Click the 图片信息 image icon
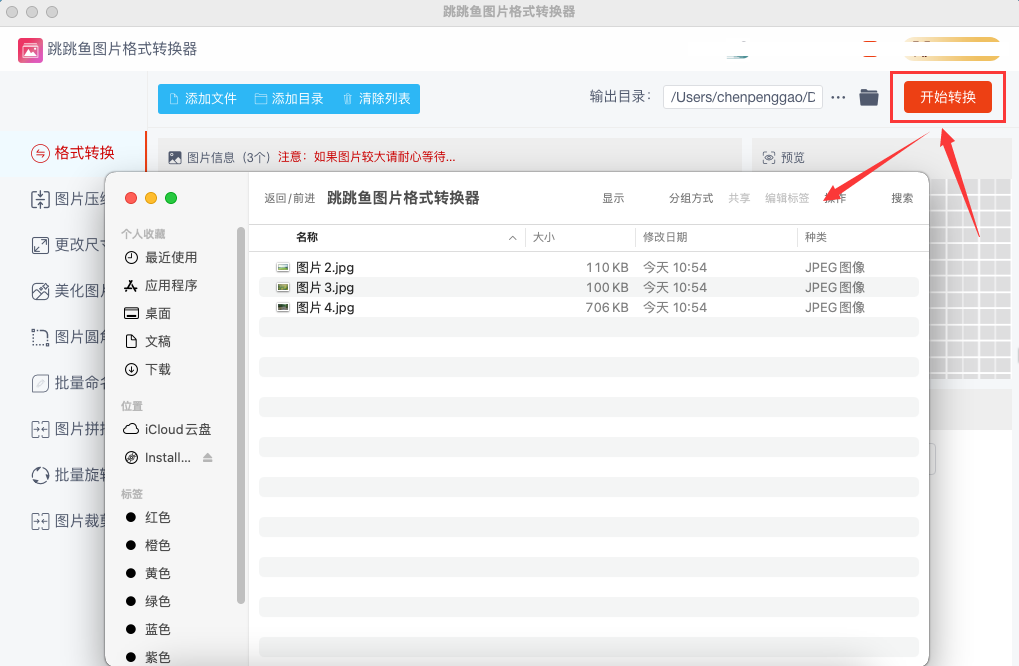The image size is (1019, 666). (175, 158)
